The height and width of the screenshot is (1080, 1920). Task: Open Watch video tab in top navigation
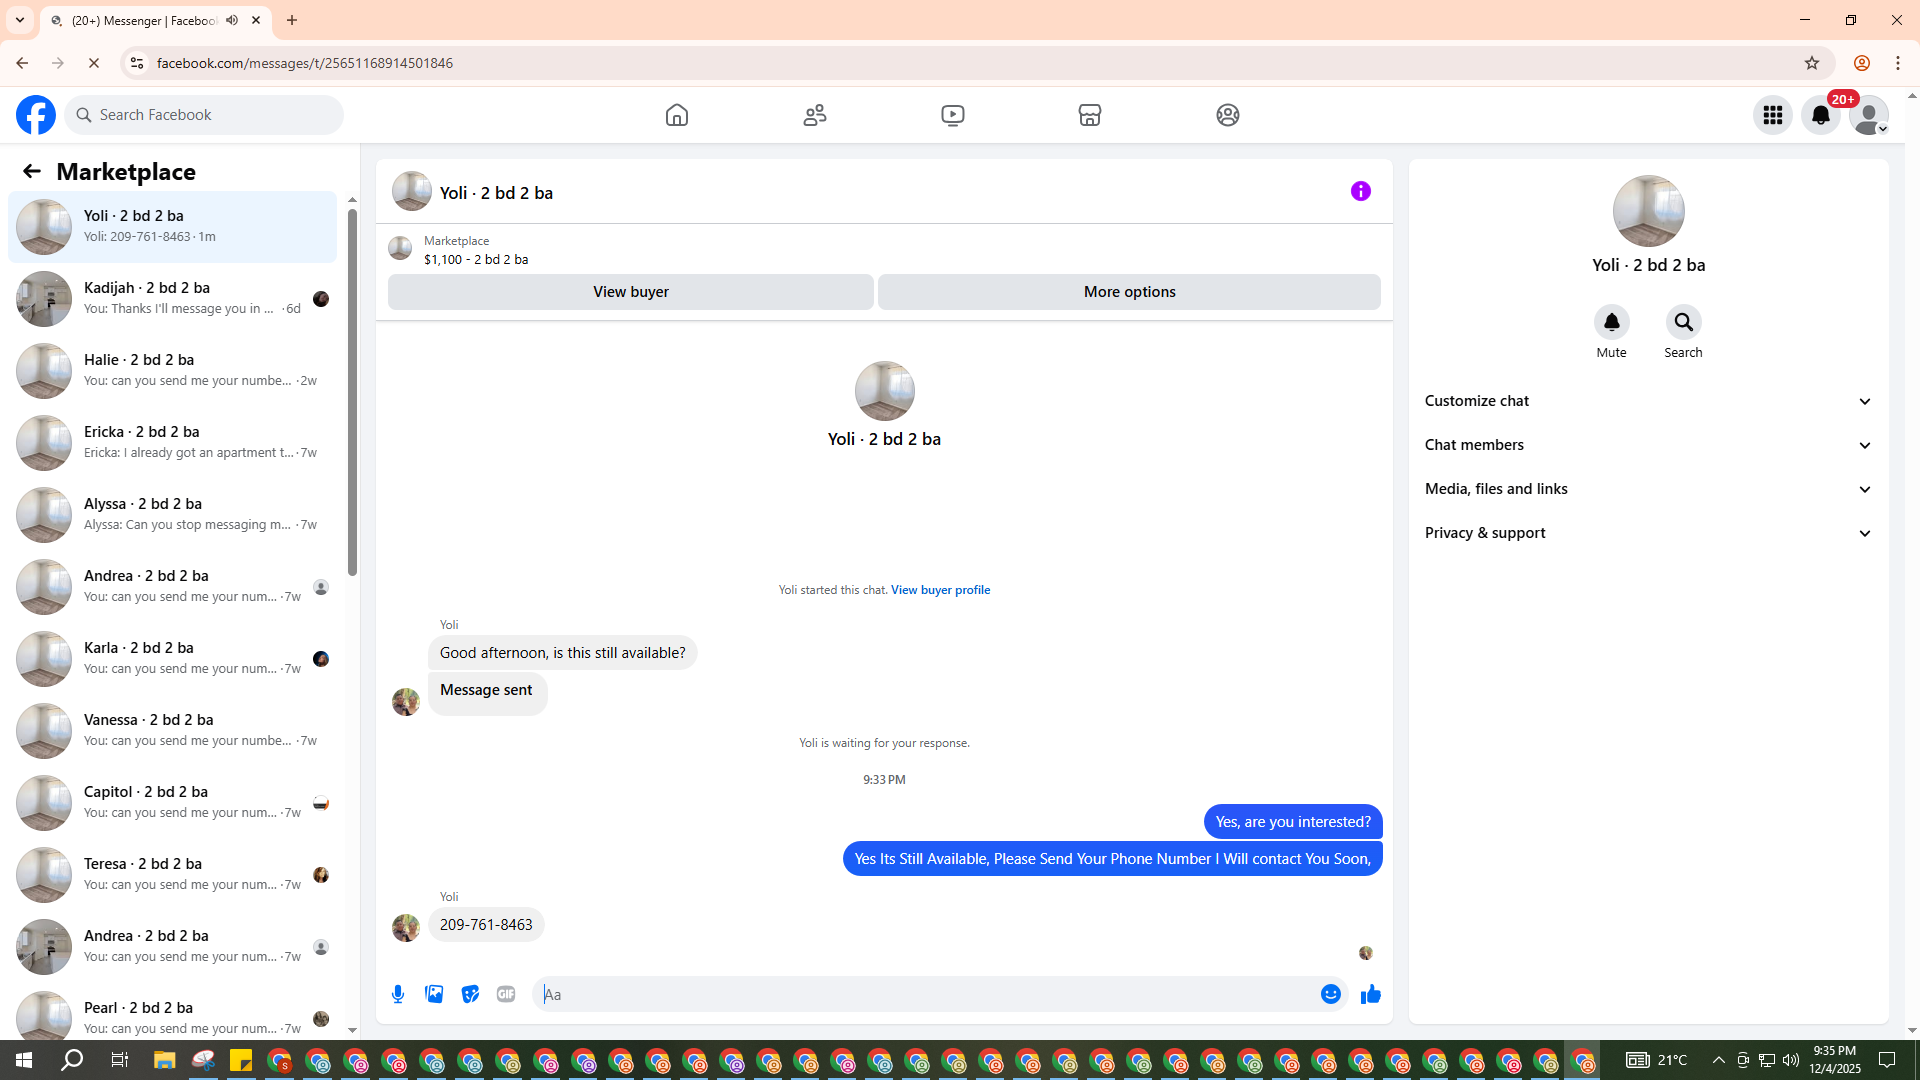[952, 115]
